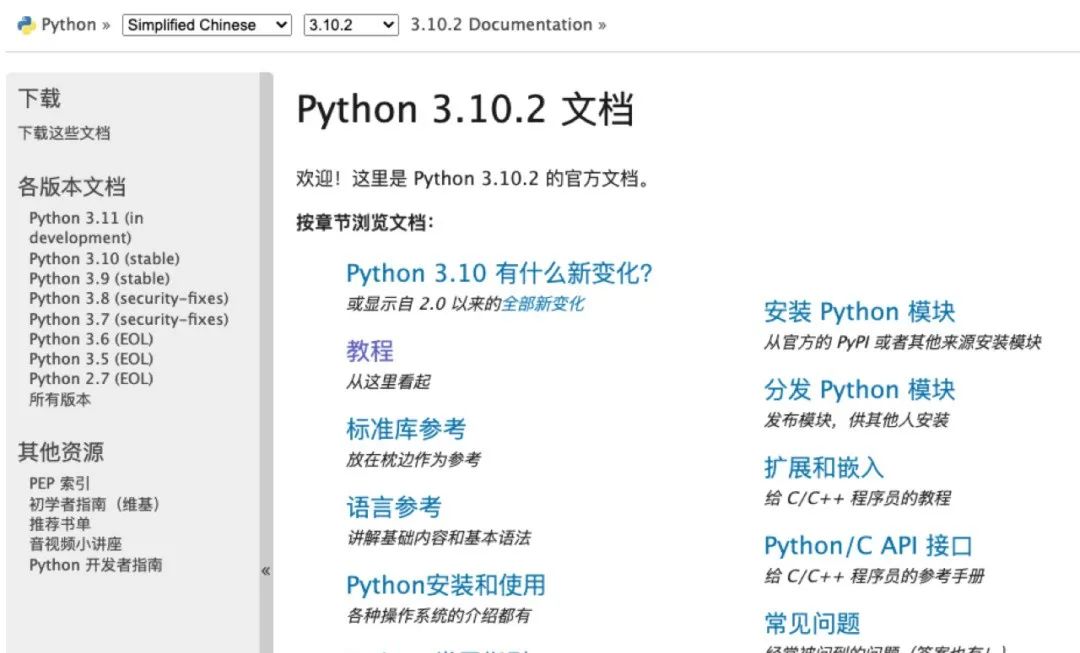Viewport: 1080px width, 653px height.
Task: Open Python 2.7 (EOL) docs link
Action: click(x=91, y=379)
